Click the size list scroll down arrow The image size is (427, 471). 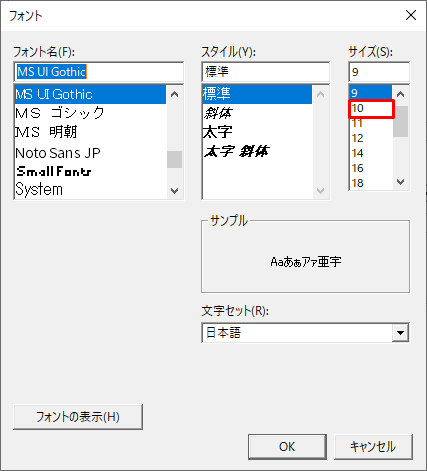click(x=401, y=182)
